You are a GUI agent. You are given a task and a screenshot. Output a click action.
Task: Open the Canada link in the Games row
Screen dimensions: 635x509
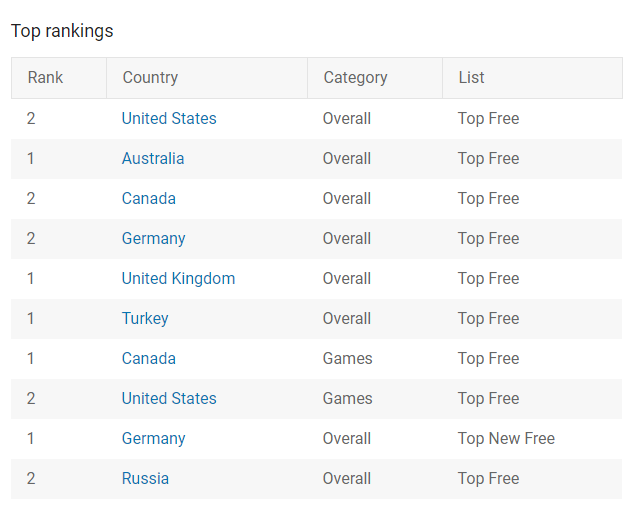point(149,358)
